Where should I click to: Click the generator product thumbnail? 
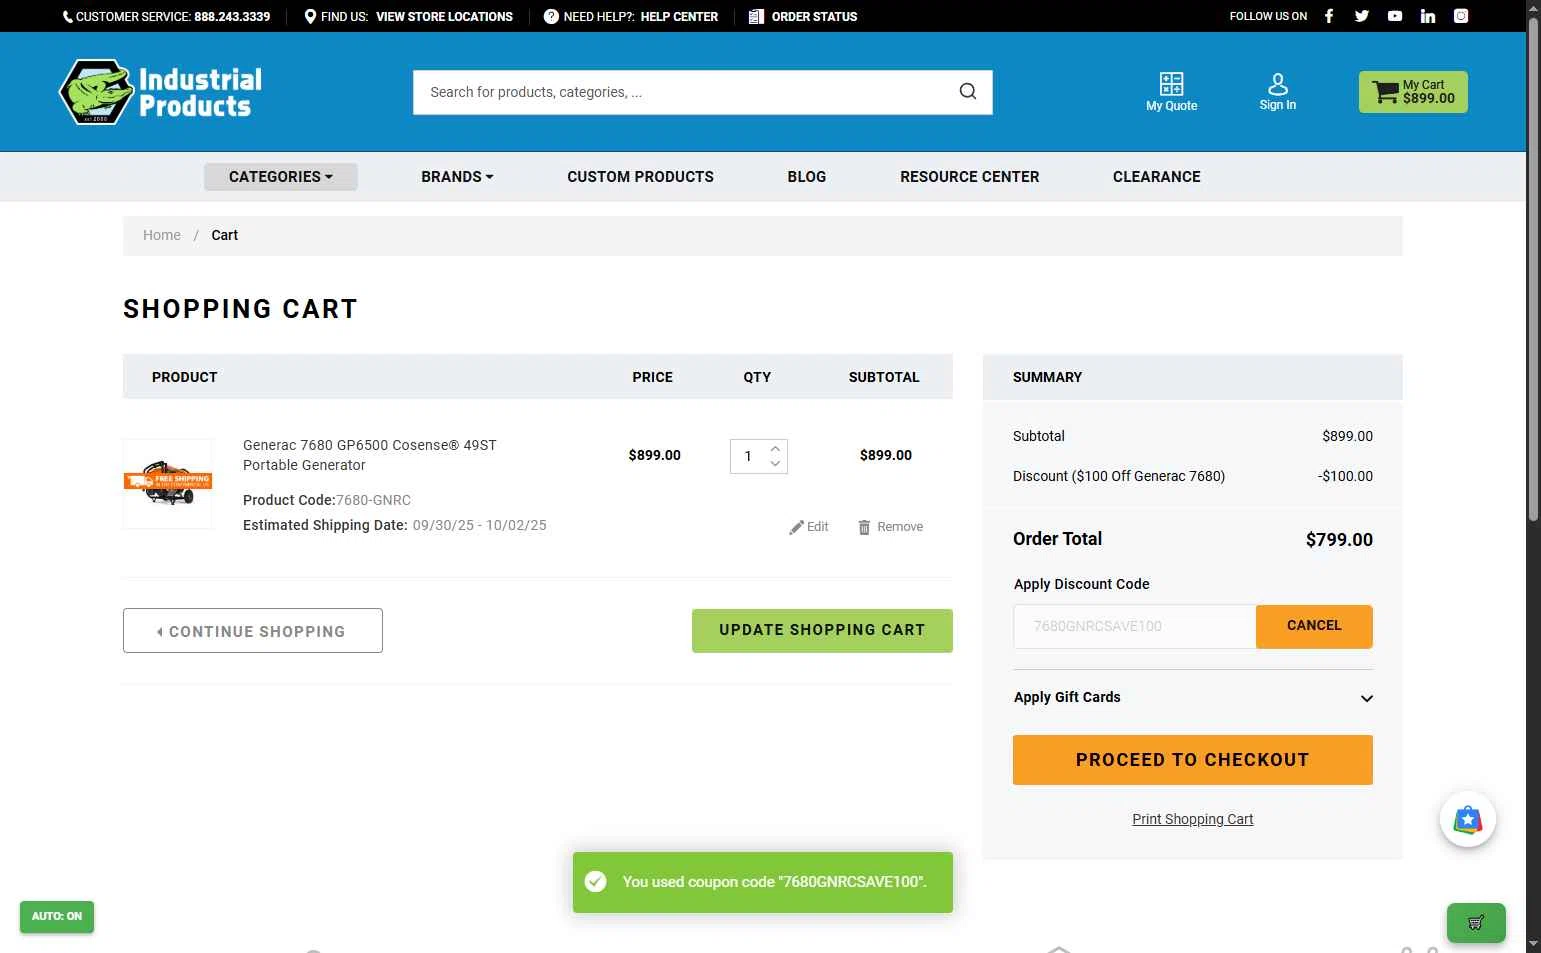(168, 484)
